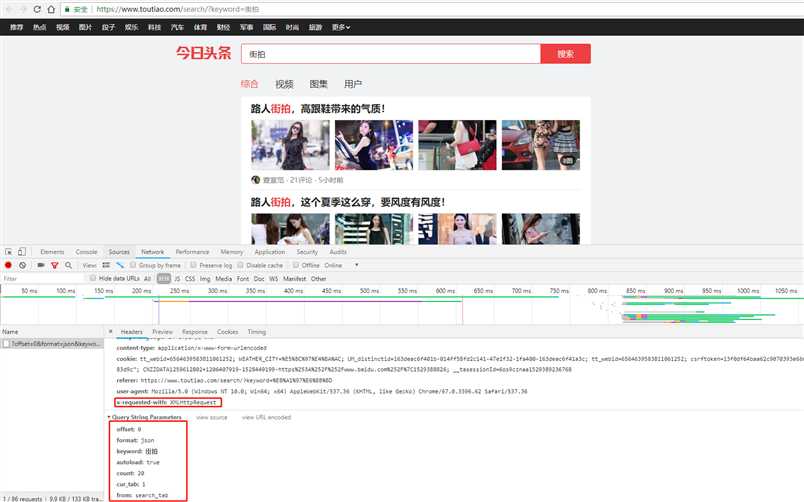Filter requests by WS type

pyautogui.click(x=274, y=278)
